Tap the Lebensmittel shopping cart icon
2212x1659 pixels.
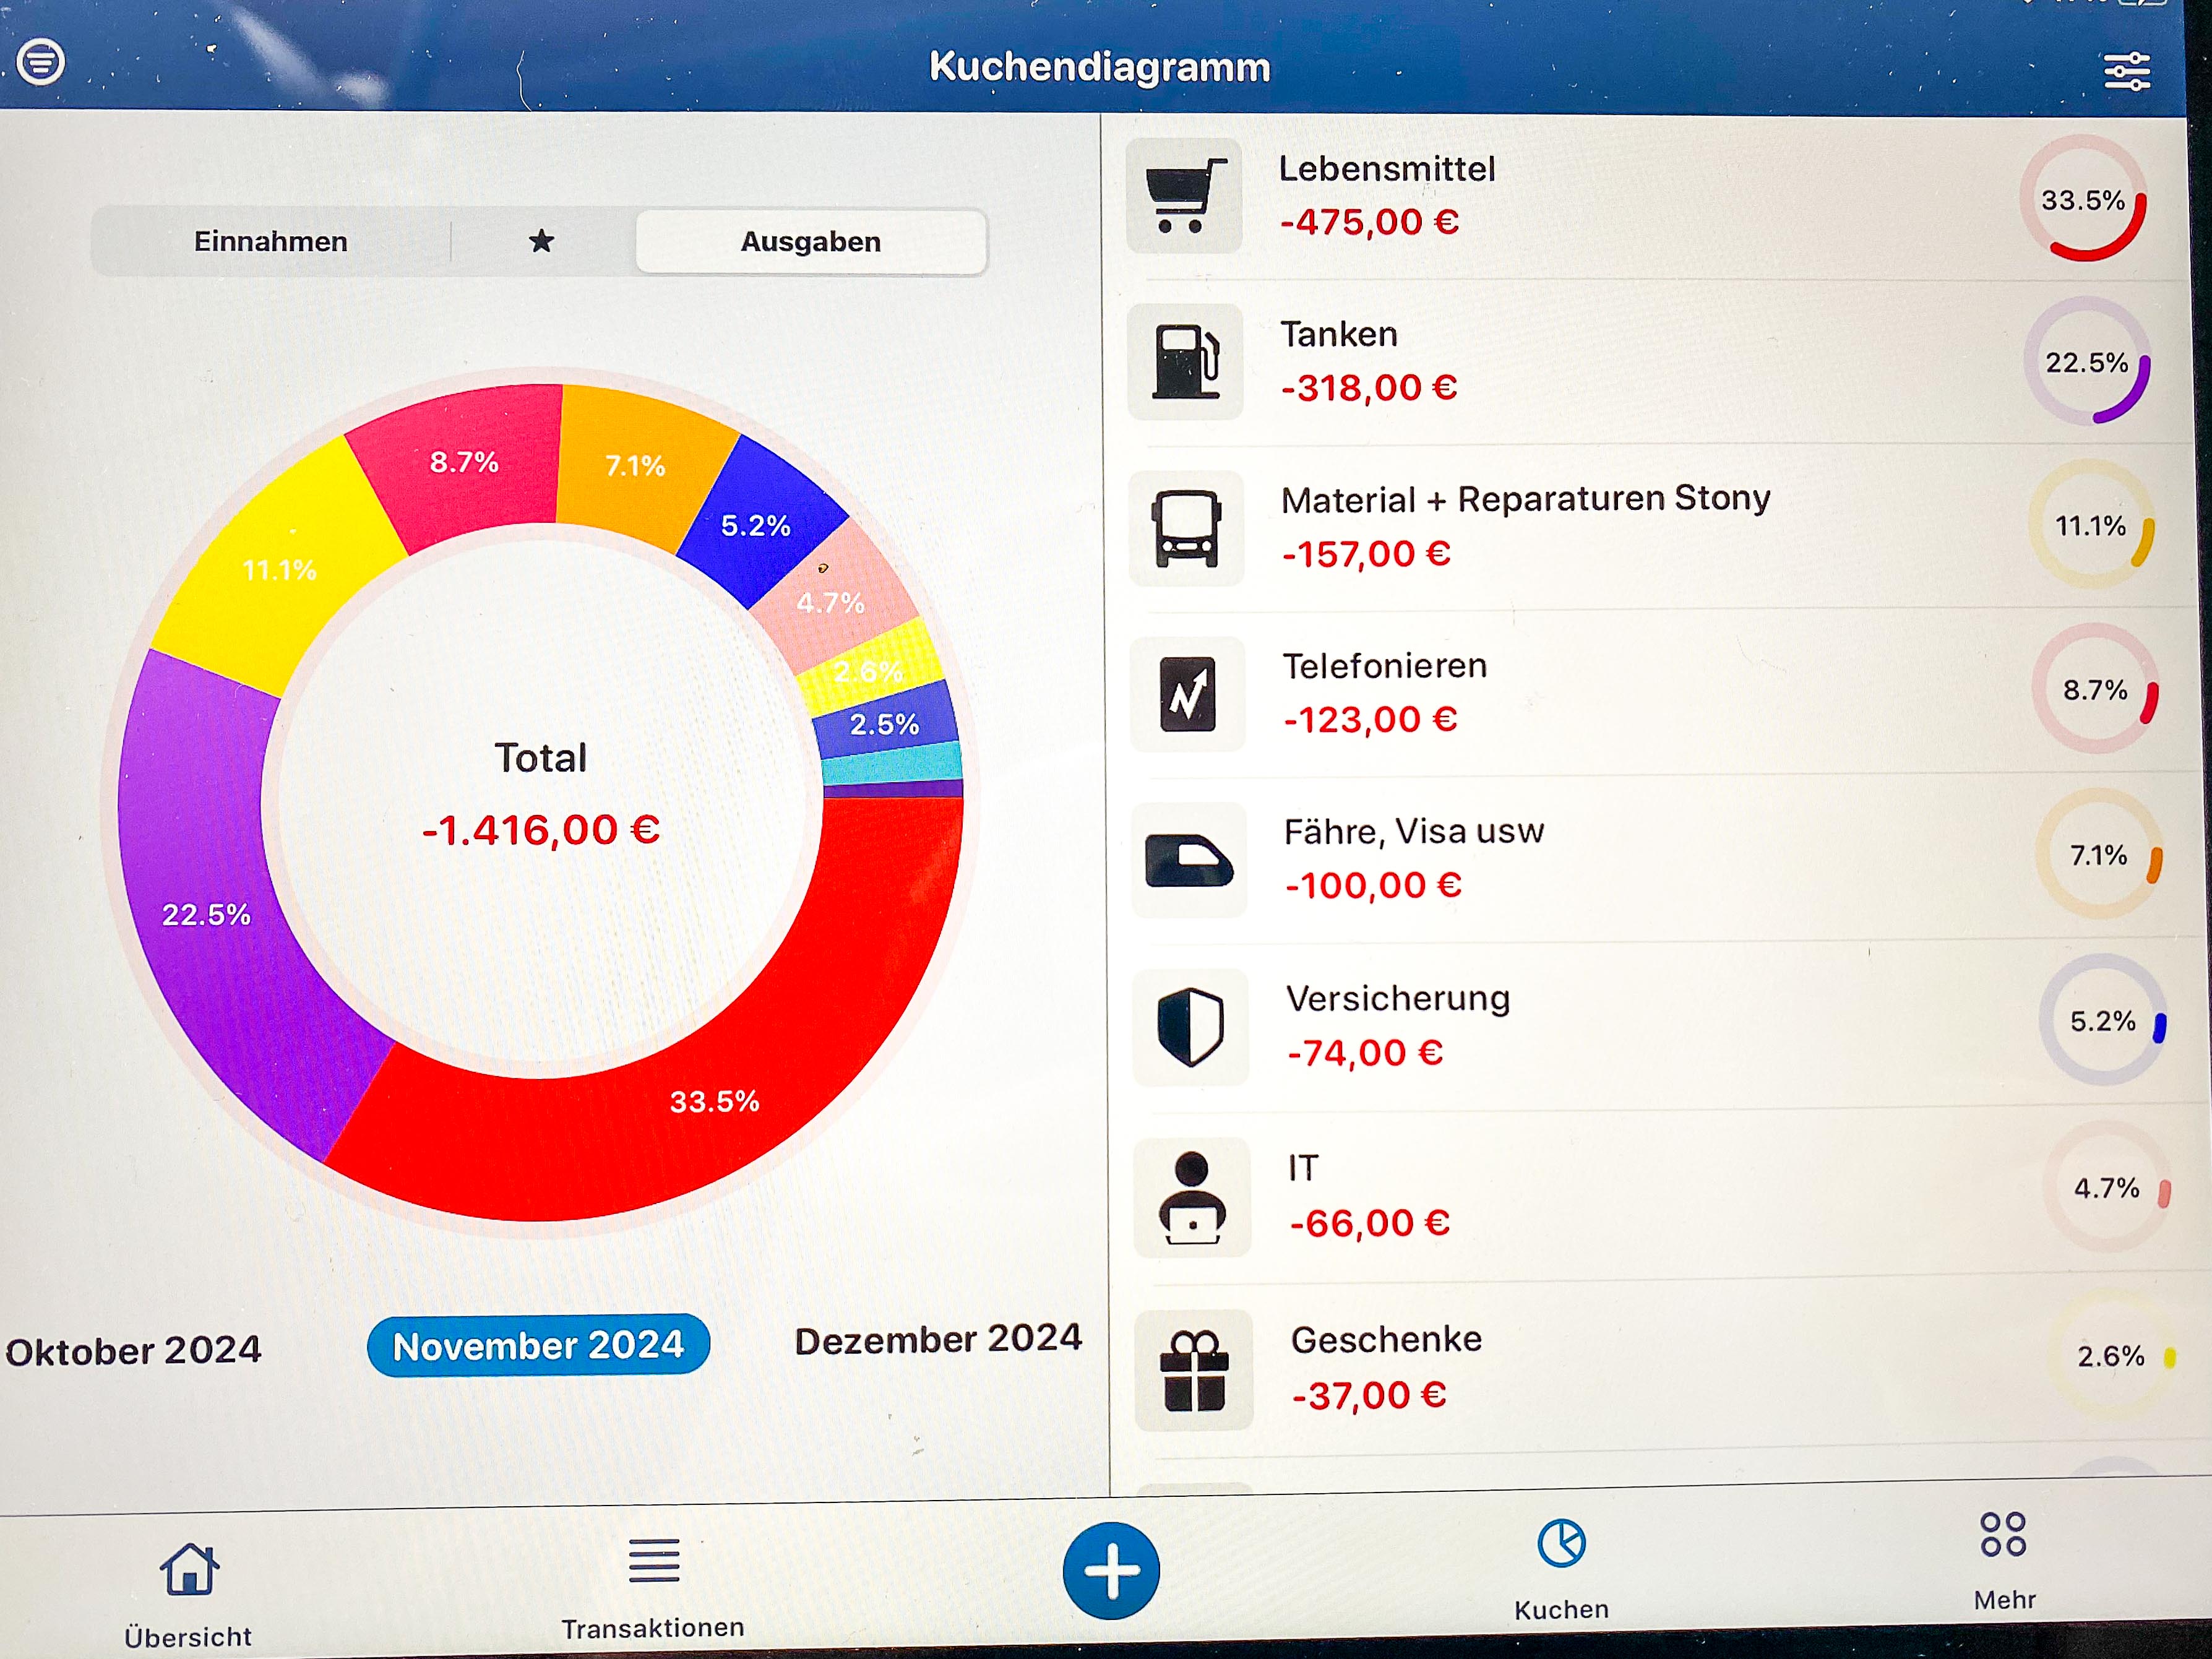pos(1184,196)
